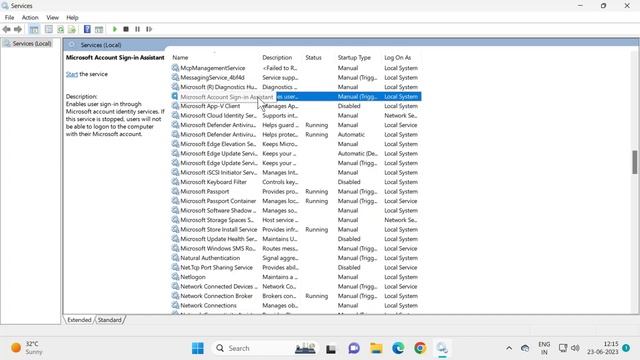Click the Export List toolbar icon
Image resolution: width=640 pixels, height=360 pixels.
click(72, 29)
